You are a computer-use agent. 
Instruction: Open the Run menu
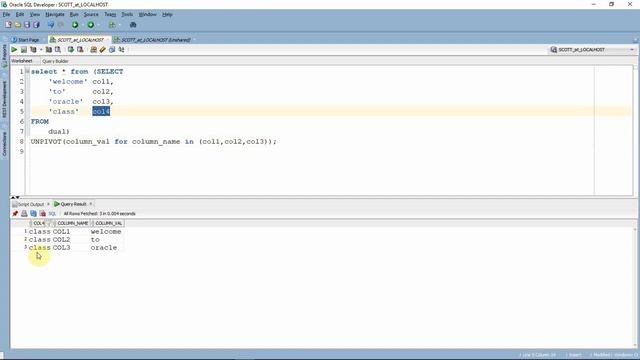click(74, 14)
